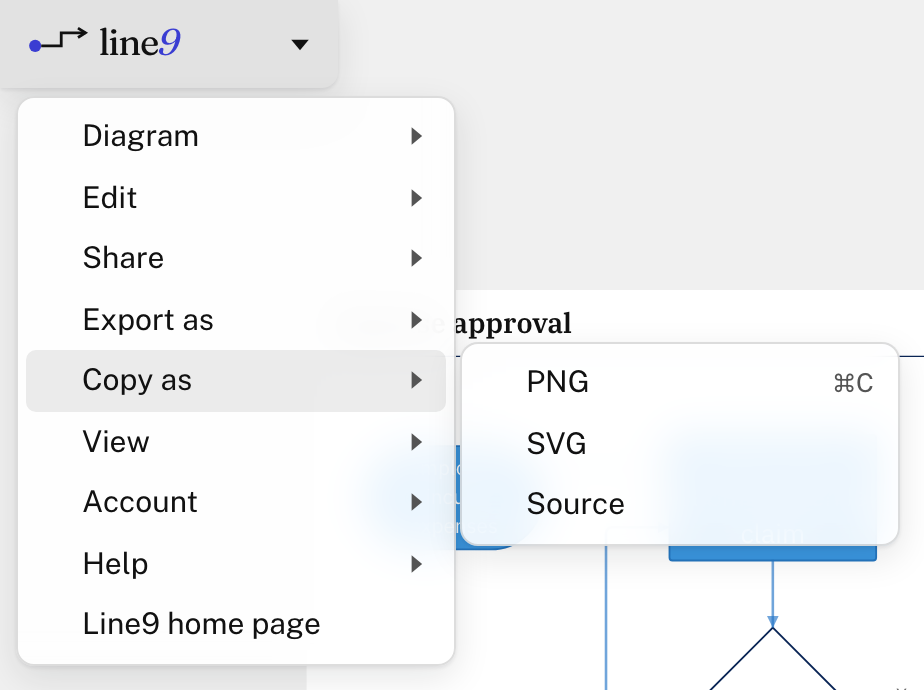
Task: Open the Edit submenu
Action: (236, 197)
